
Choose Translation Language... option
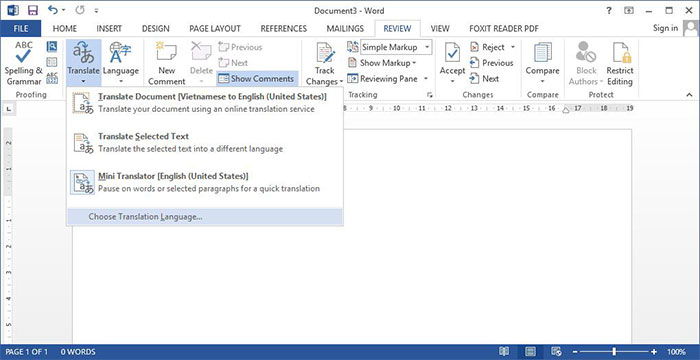[205, 217]
